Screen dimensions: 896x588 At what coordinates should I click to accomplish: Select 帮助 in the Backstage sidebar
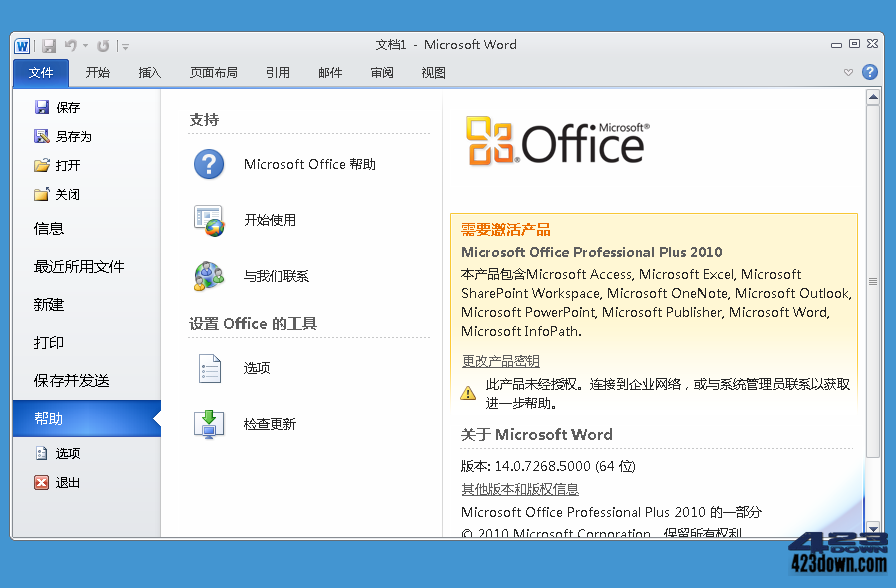[87, 418]
